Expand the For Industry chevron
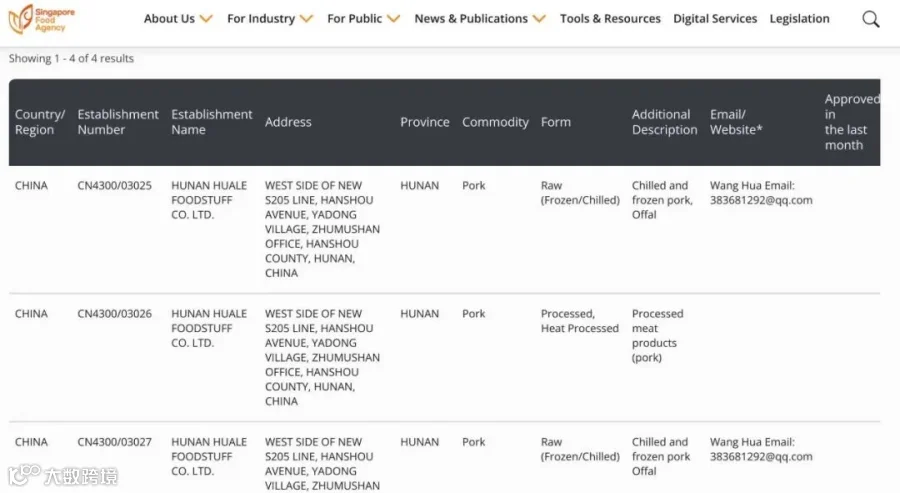900x493 pixels. click(x=307, y=19)
